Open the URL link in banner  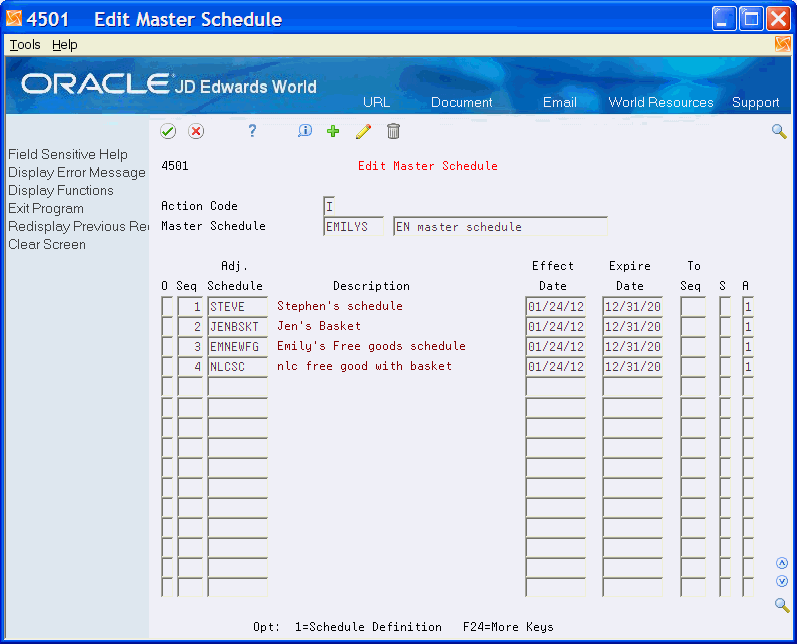(x=376, y=102)
